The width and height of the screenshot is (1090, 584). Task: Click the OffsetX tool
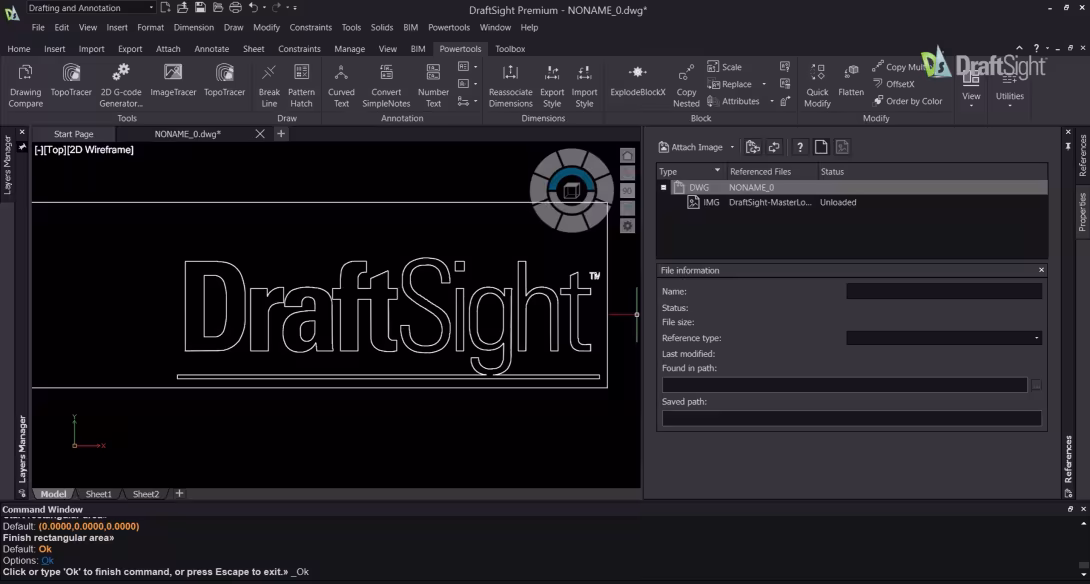click(893, 83)
